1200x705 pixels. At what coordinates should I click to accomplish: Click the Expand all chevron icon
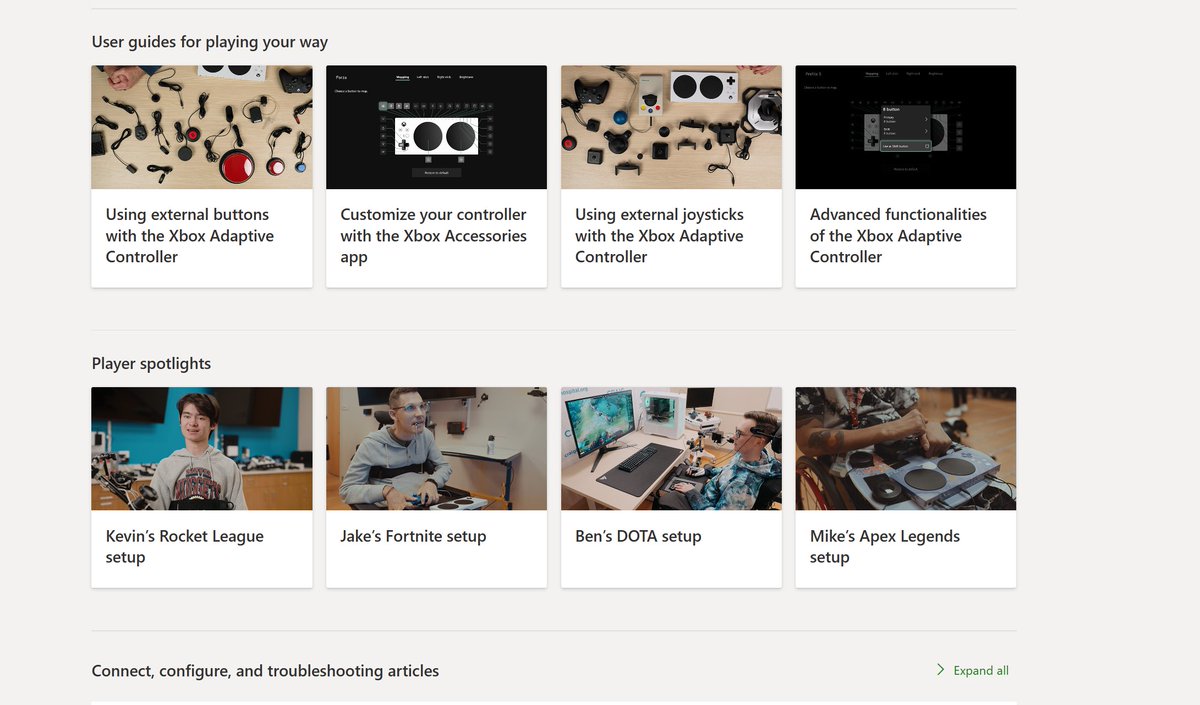pos(940,670)
